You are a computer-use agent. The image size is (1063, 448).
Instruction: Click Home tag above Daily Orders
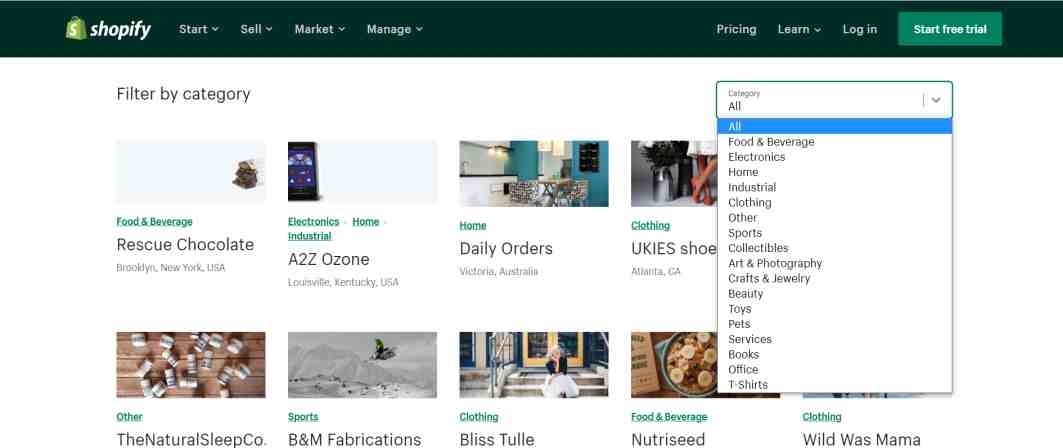tap(473, 226)
